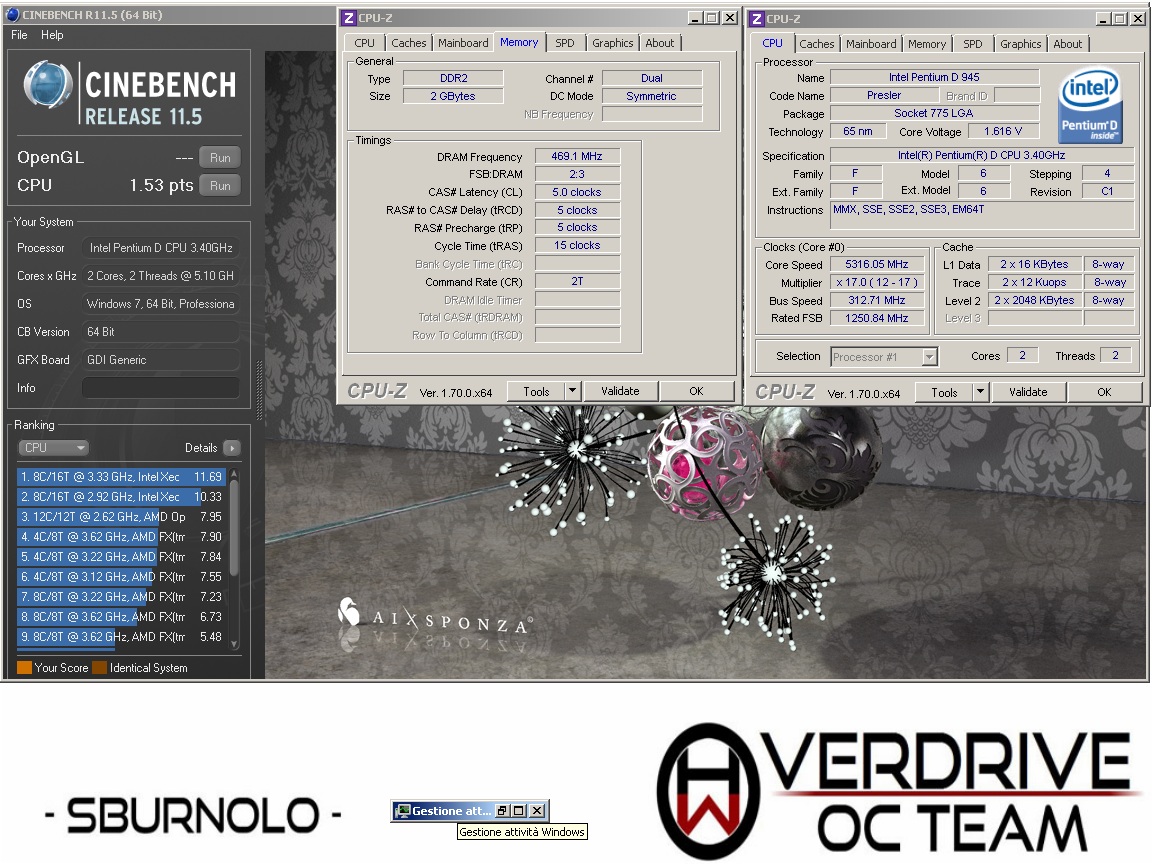This screenshot has width=1152, height=864.
Task: Click the Identical System legend swatch
Action: (x=99, y=668)
